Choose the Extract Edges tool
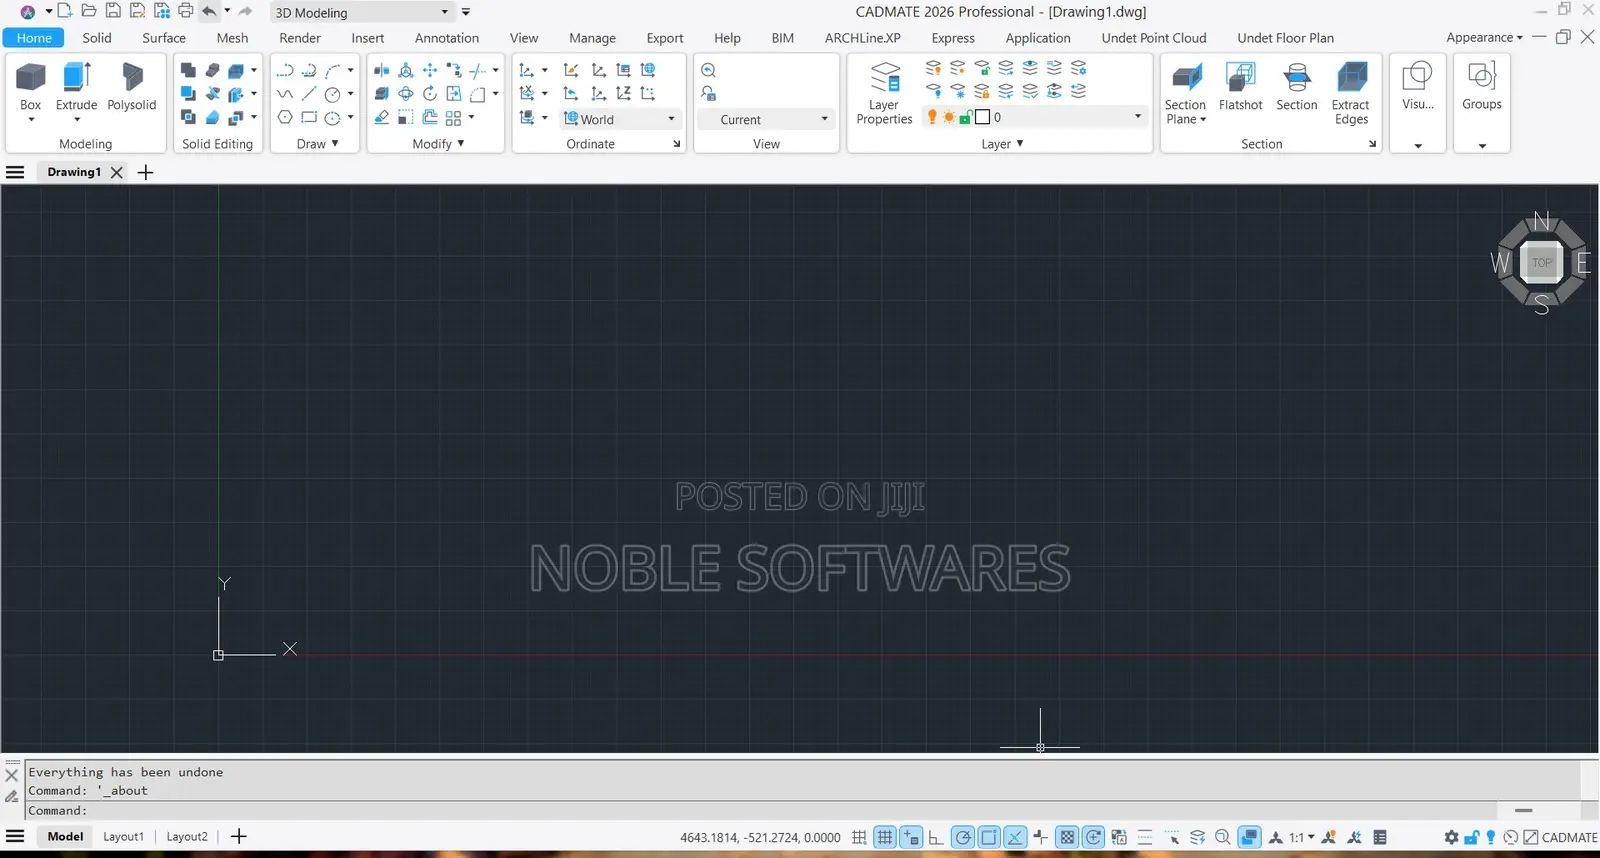This screenshot has height=858, width=1600. pos(1351,93)
